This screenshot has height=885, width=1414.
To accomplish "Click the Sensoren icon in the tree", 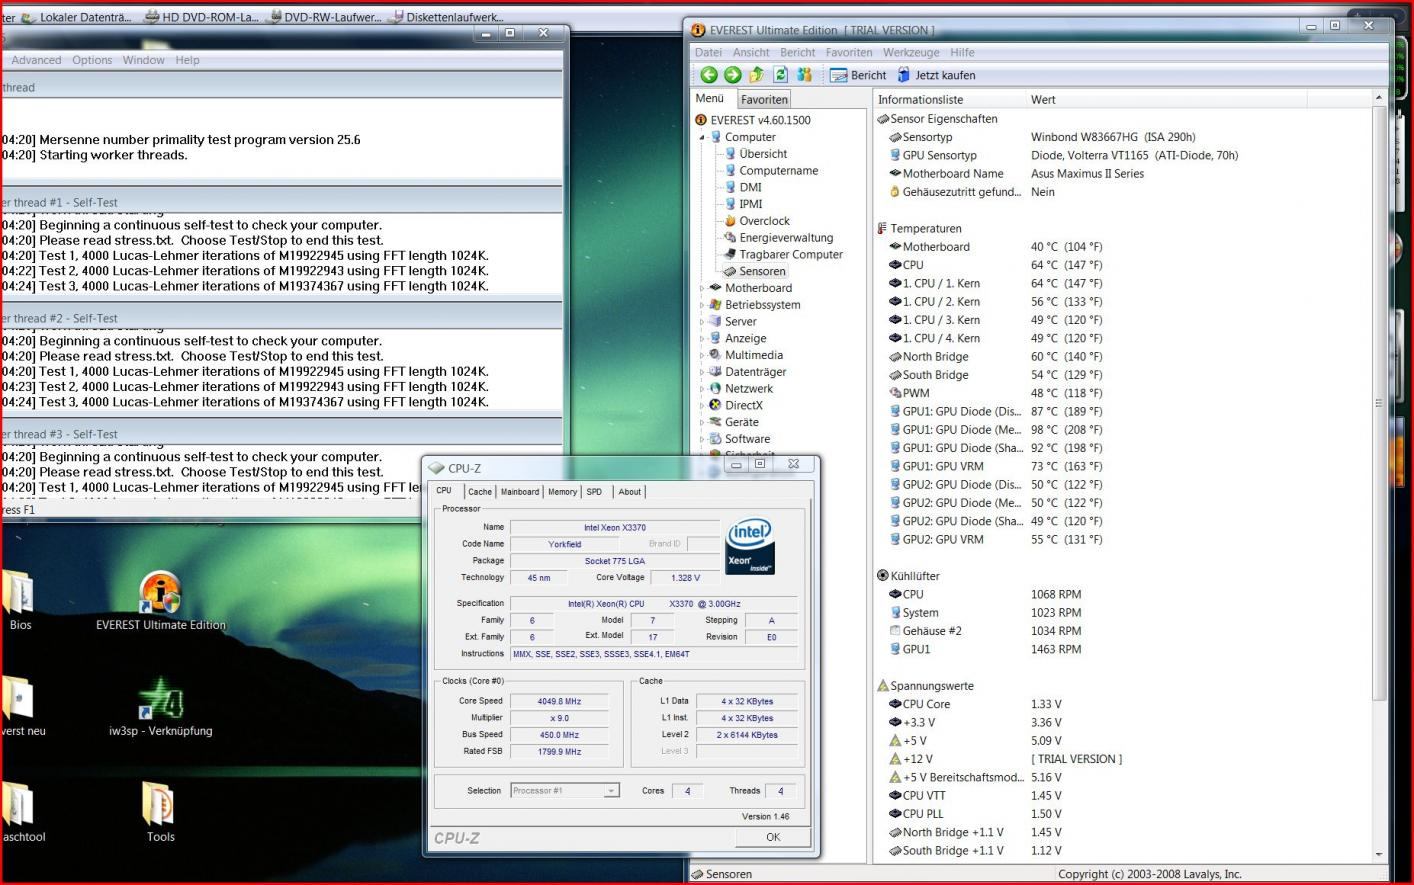I will click(x=730, y=271).
